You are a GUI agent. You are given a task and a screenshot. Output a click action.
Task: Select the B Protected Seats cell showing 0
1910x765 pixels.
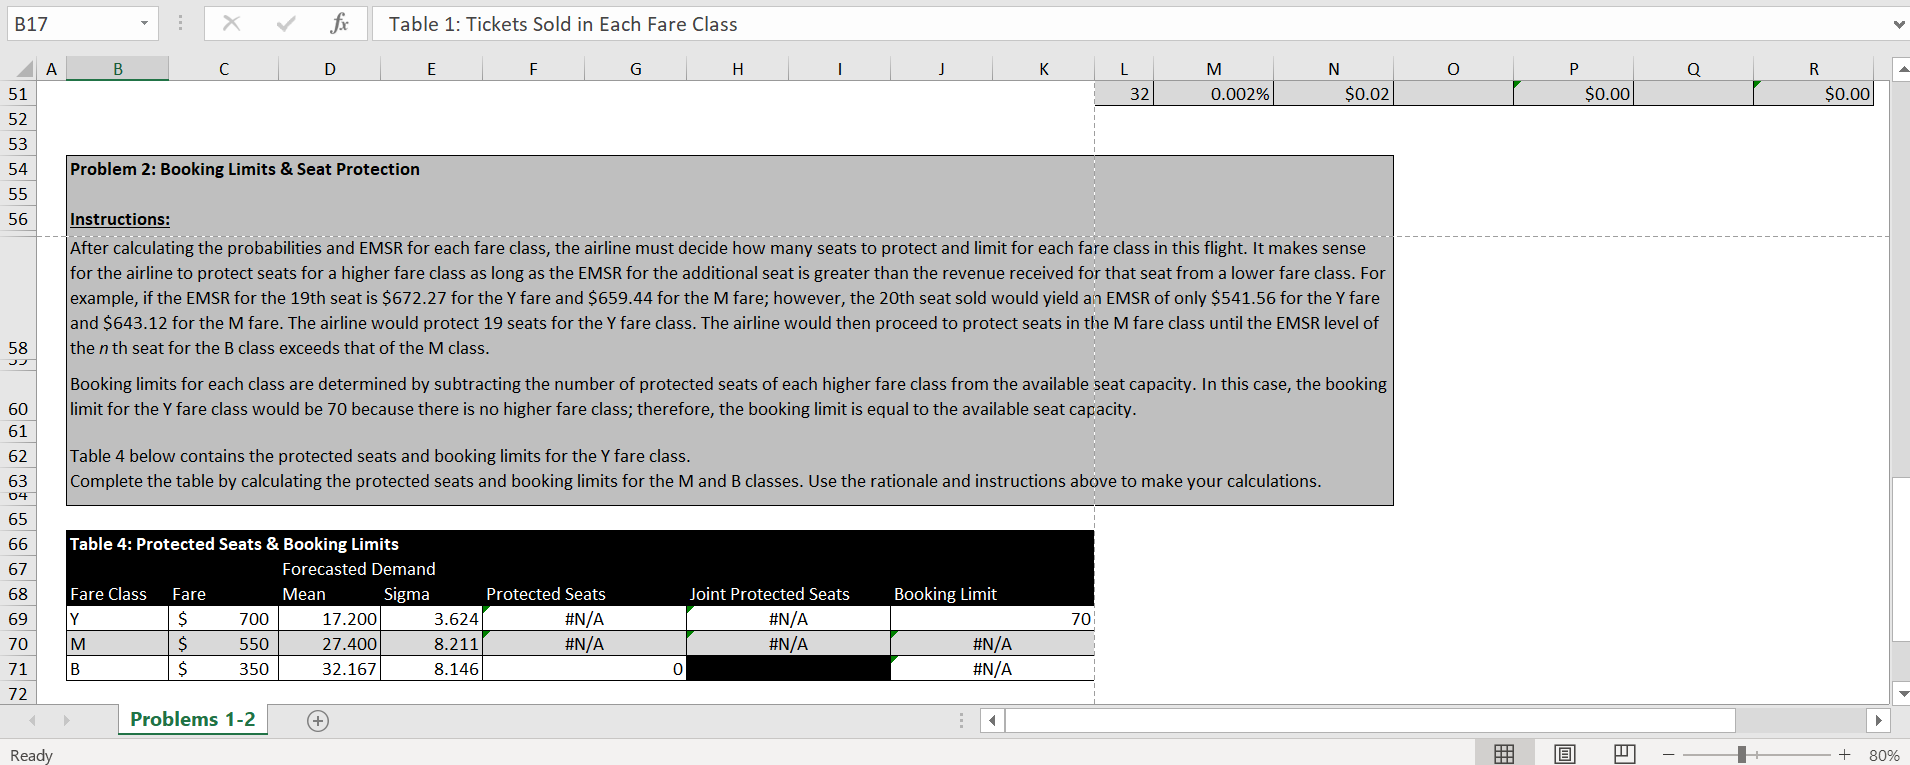click(585, 669)
